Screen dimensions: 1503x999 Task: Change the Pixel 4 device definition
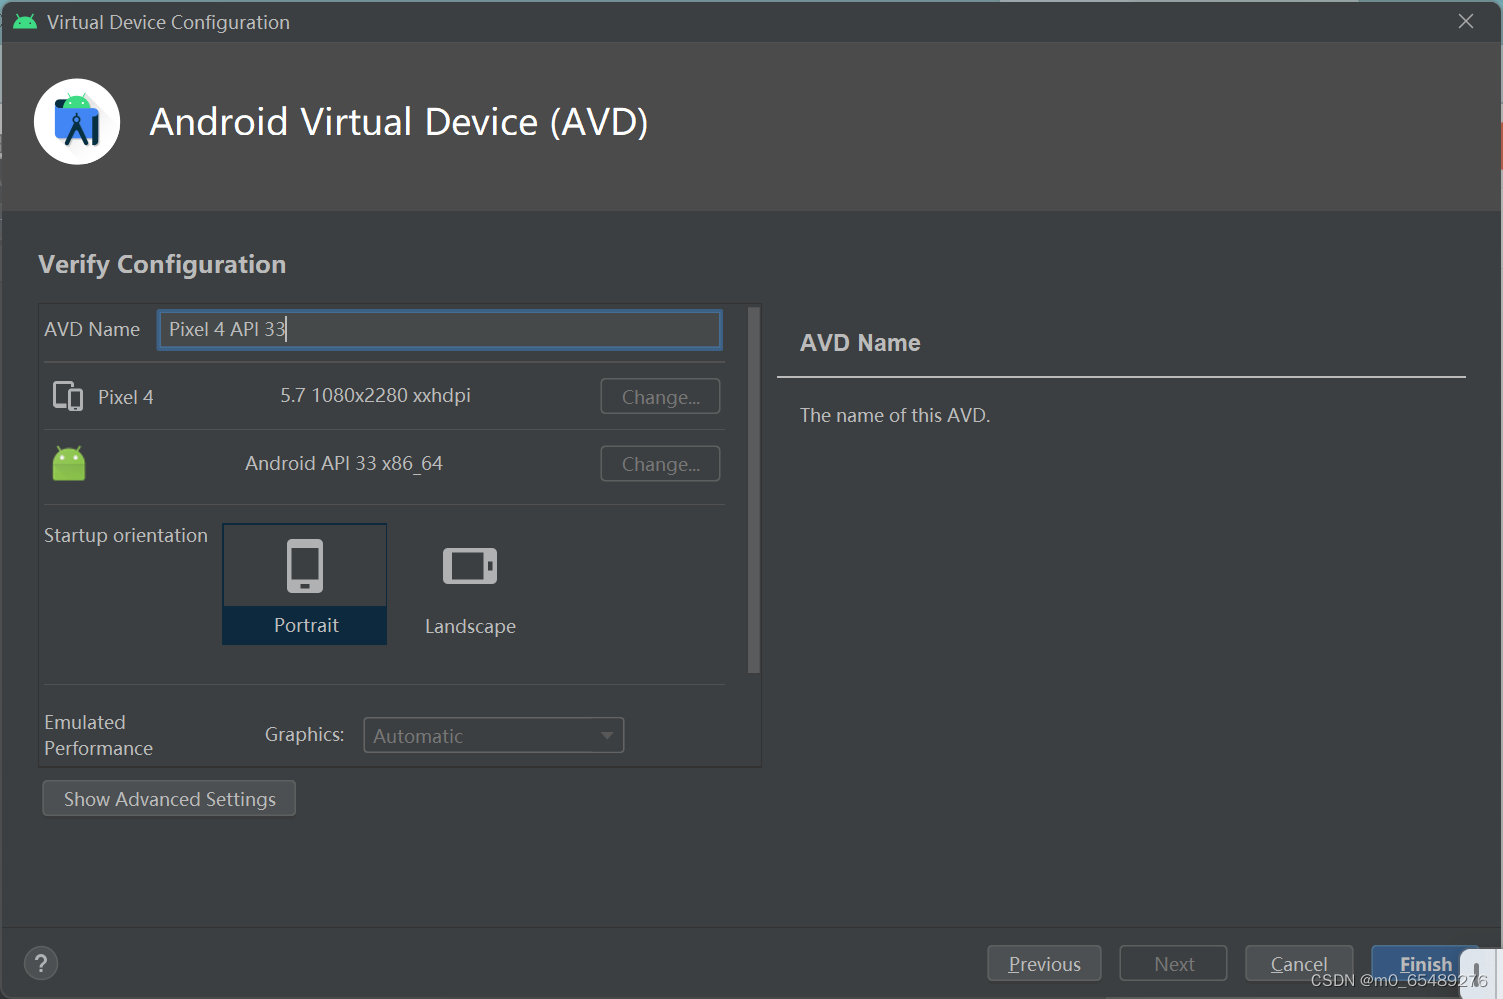click(x=660, y=397)
